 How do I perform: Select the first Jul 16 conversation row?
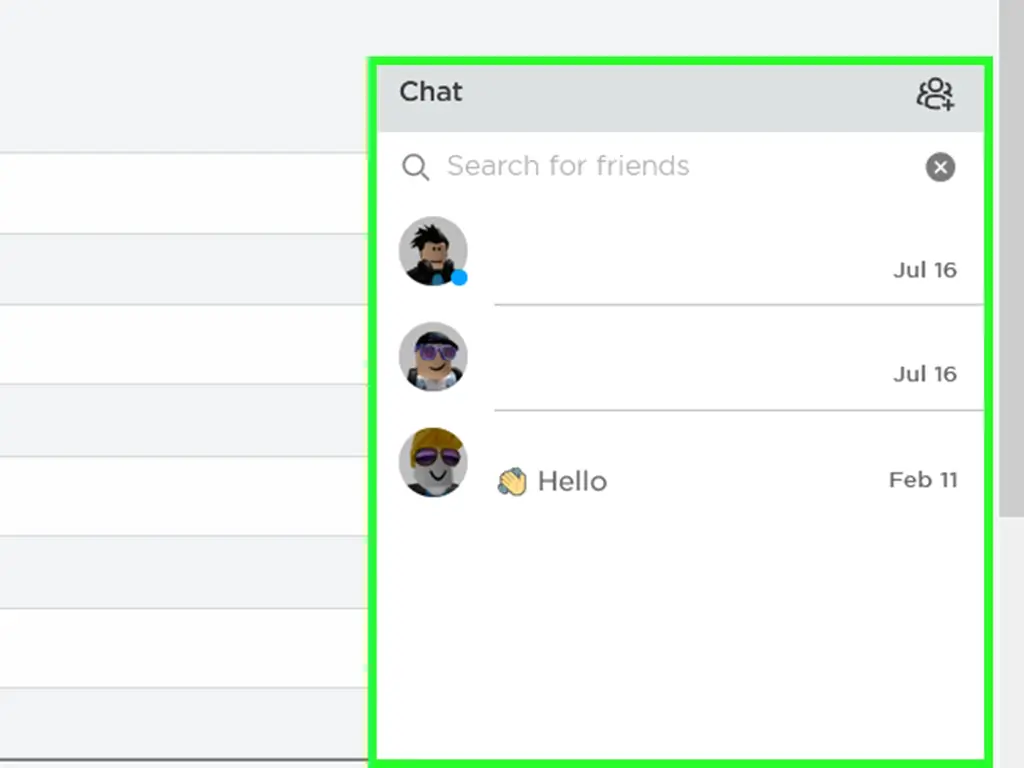679,253
